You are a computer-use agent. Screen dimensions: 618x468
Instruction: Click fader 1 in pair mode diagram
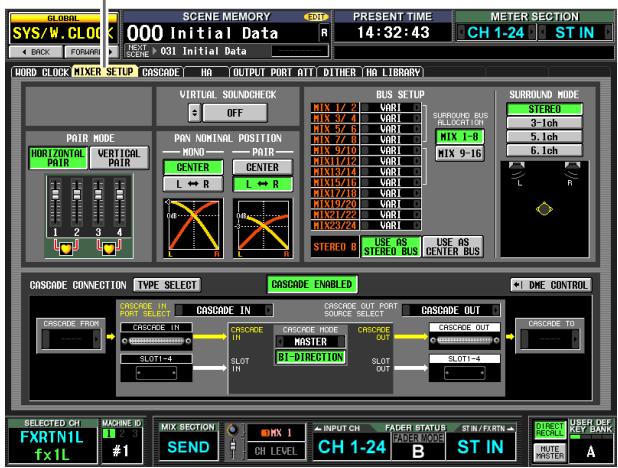[x=55, y=203]
